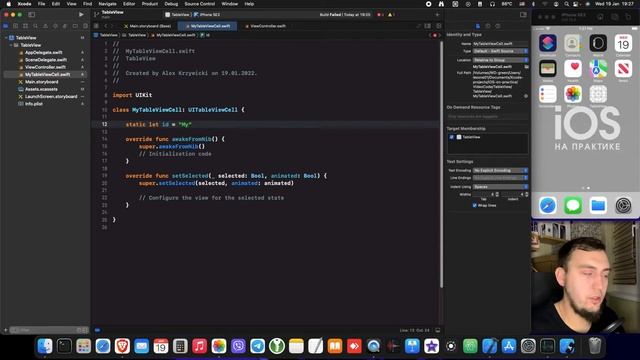Open Maps app in the simulator
The image size is (640, 360).
point(598,69)
